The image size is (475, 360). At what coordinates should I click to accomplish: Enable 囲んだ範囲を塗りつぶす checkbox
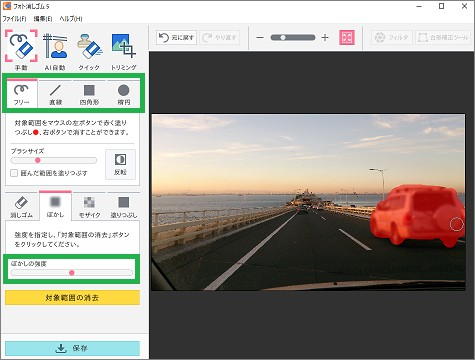coord(14,173)
